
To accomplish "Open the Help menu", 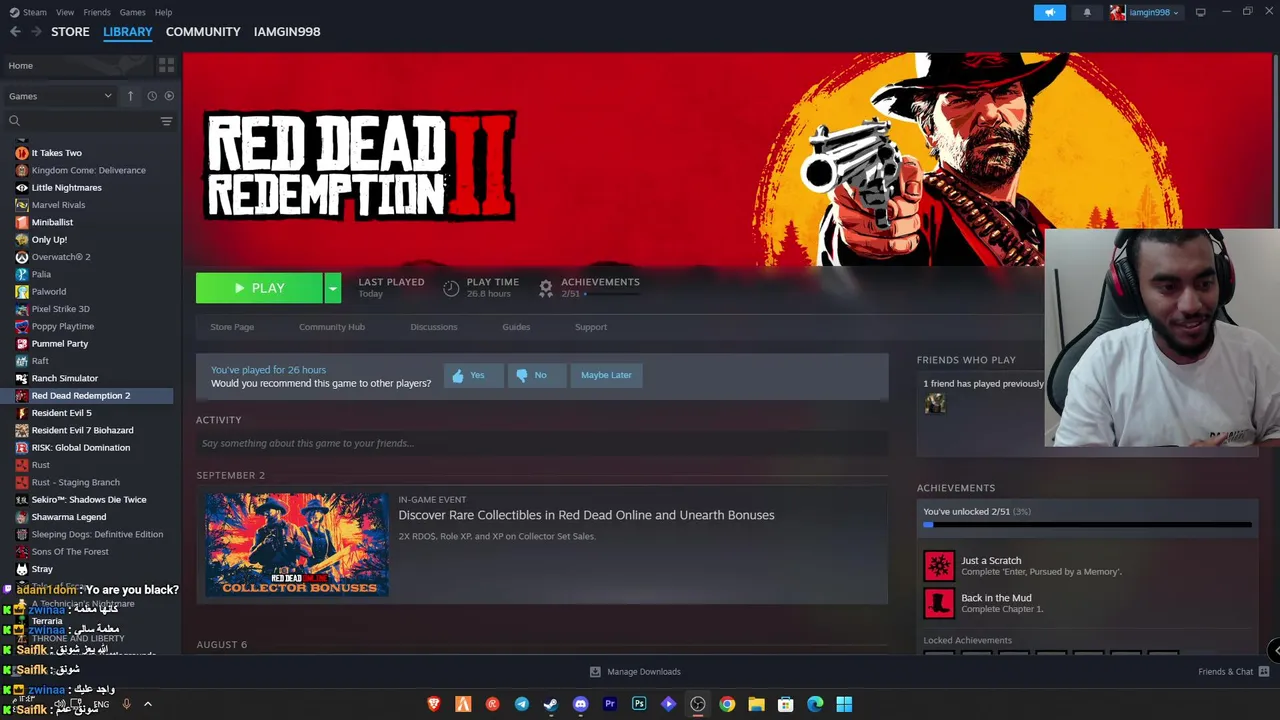I will pos(163,12).
